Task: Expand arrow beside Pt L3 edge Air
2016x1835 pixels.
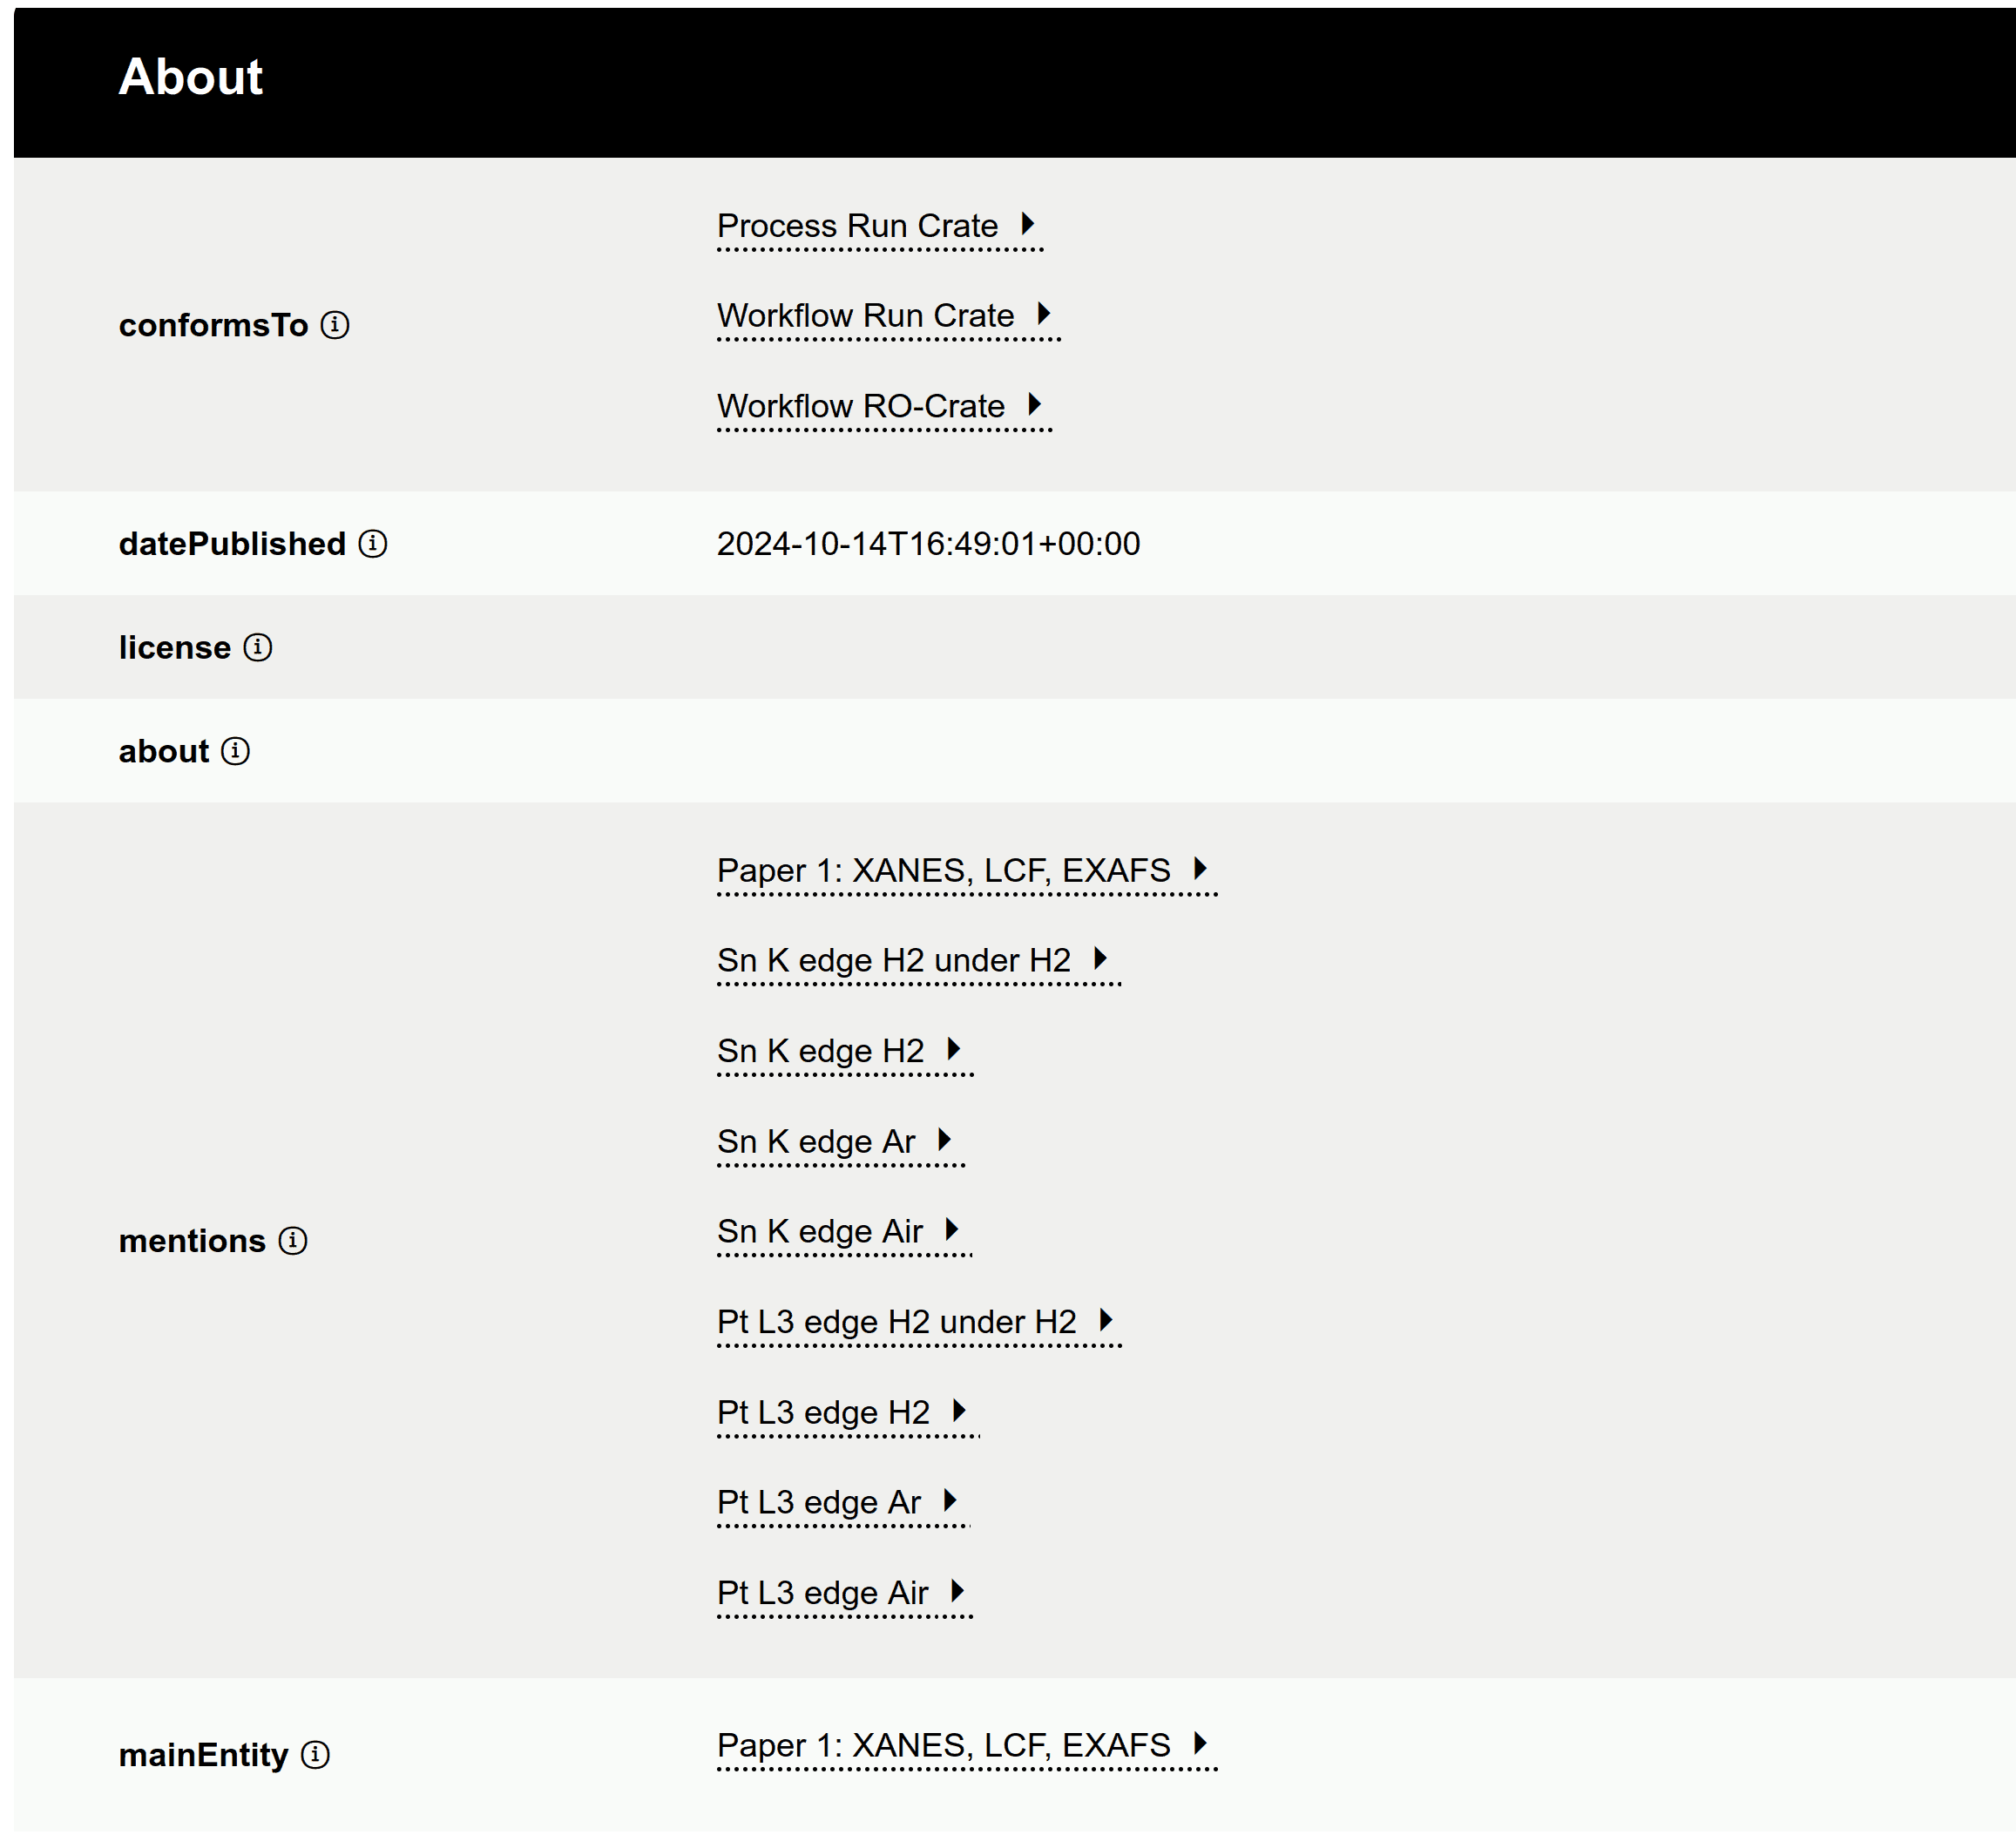Action: point(957,1591)
